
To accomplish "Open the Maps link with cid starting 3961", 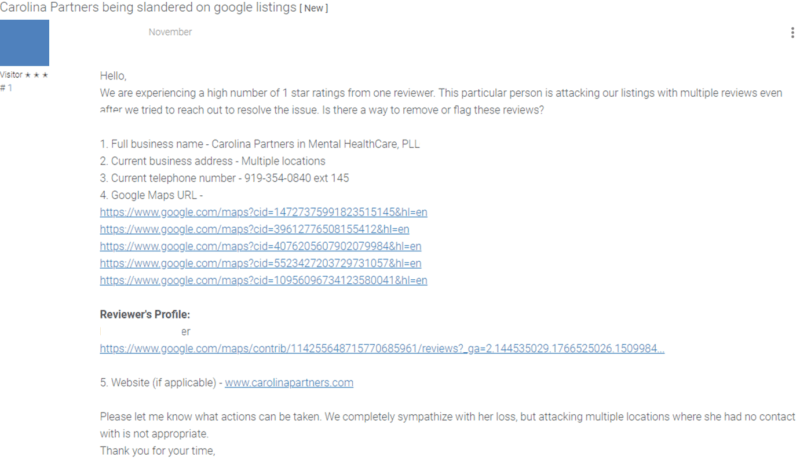I will (x=254, y=229).
